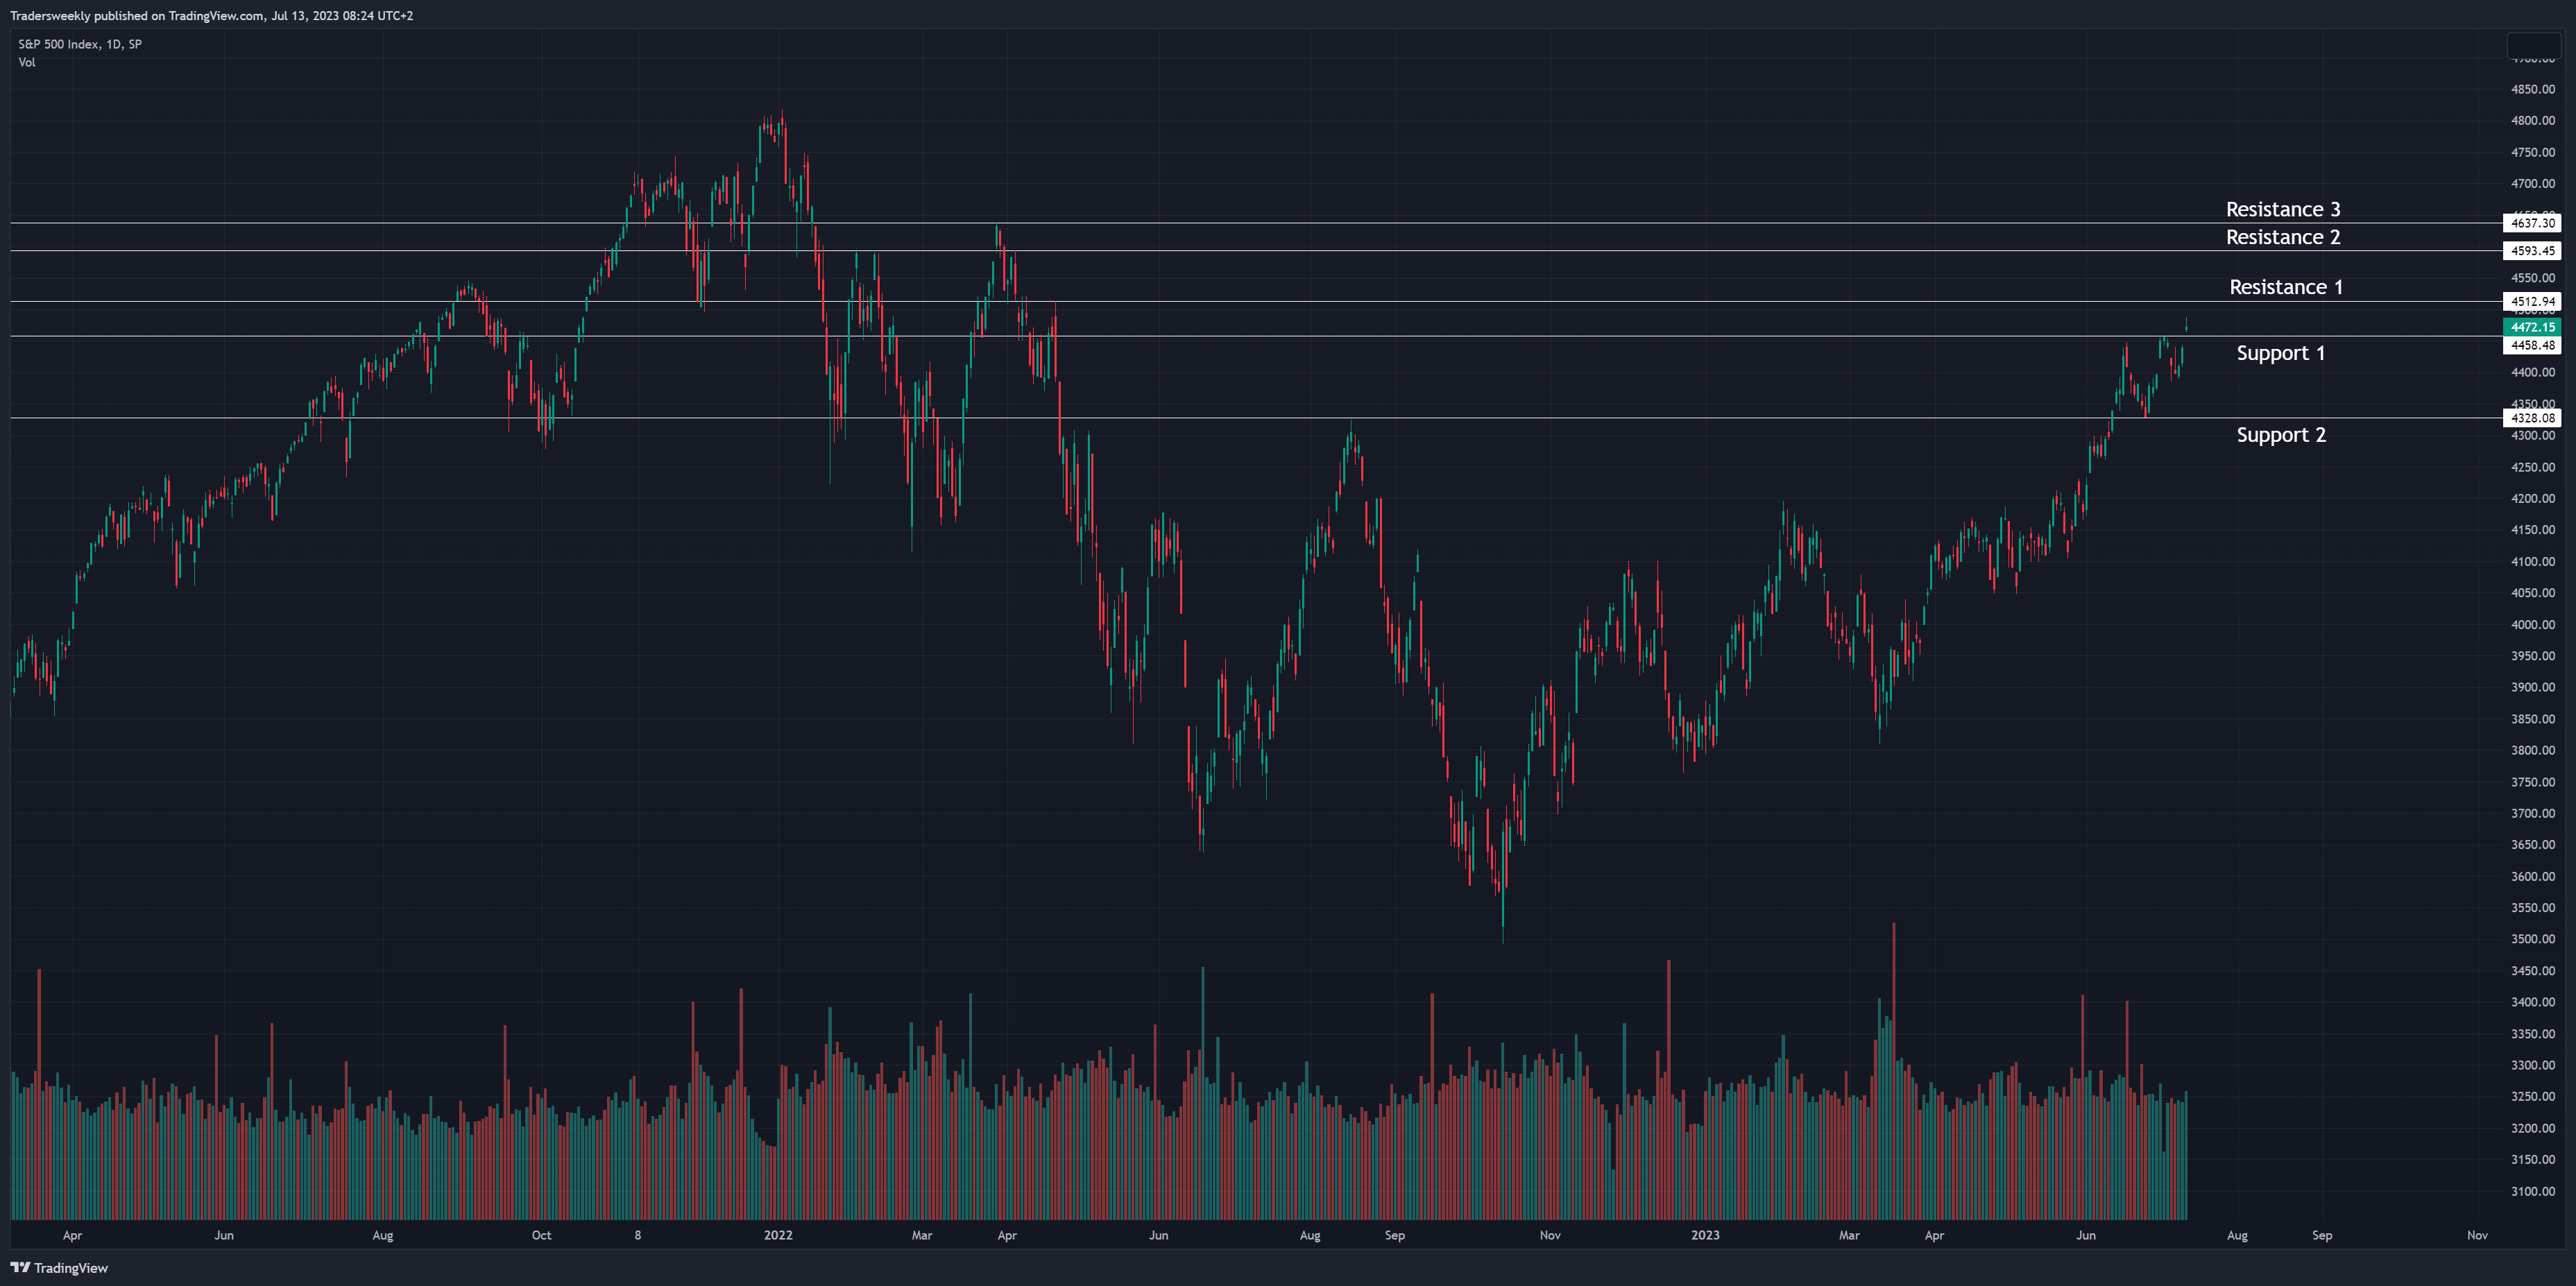Click the Oct label on time axis

(541, 1235)
